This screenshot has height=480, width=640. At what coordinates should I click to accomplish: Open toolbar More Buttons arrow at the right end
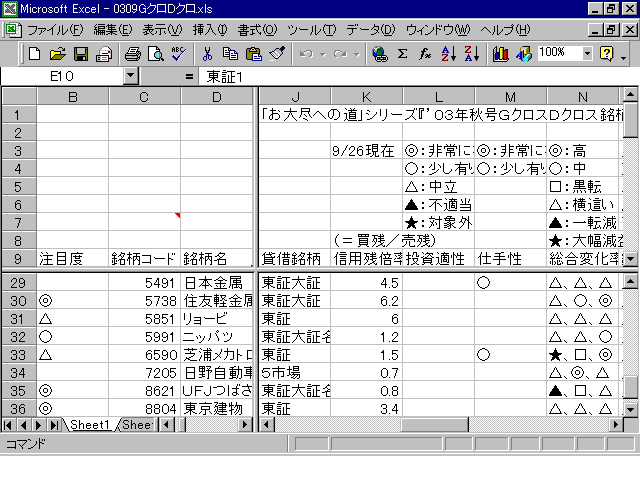(x=624, y=57)
